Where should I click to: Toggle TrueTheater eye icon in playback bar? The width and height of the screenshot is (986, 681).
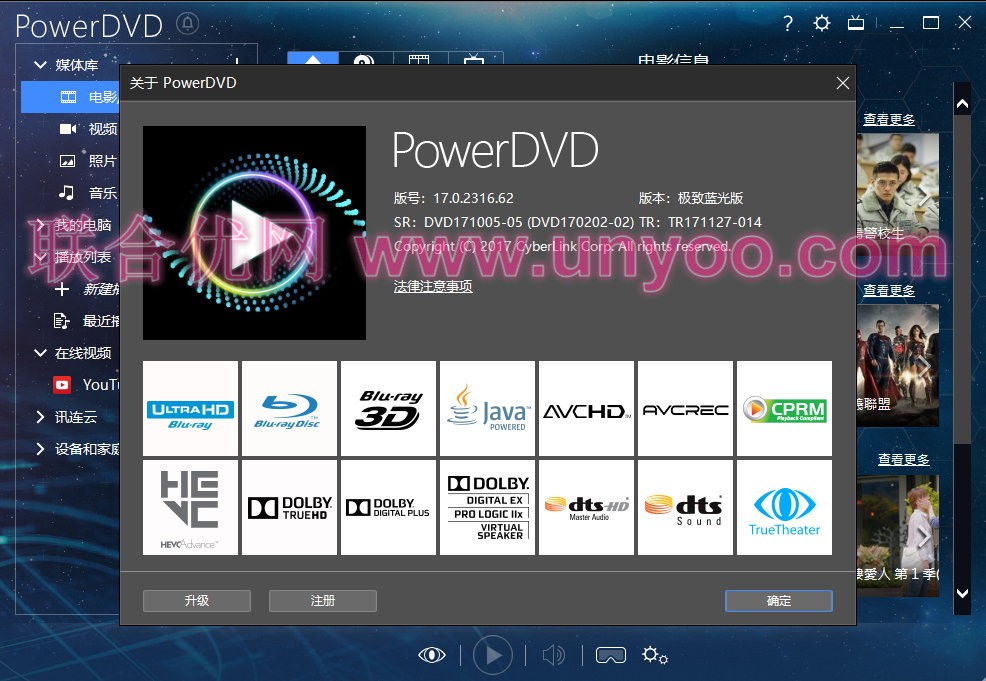(432, 655)
